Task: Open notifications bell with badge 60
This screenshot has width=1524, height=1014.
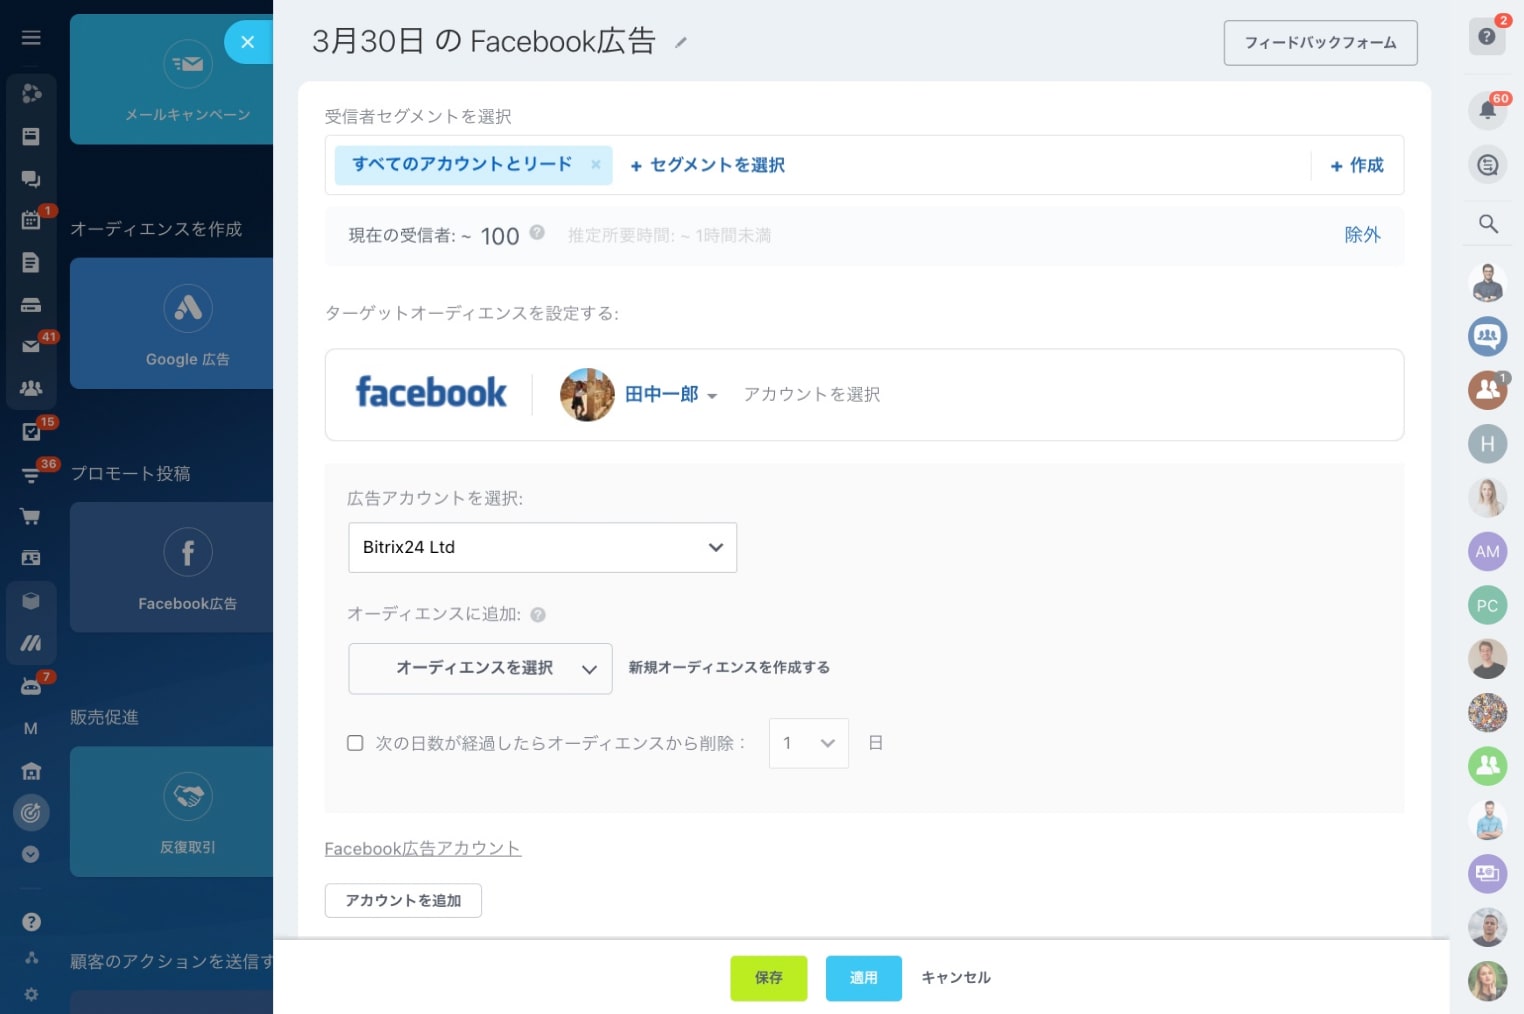Action: point(1487,111)
